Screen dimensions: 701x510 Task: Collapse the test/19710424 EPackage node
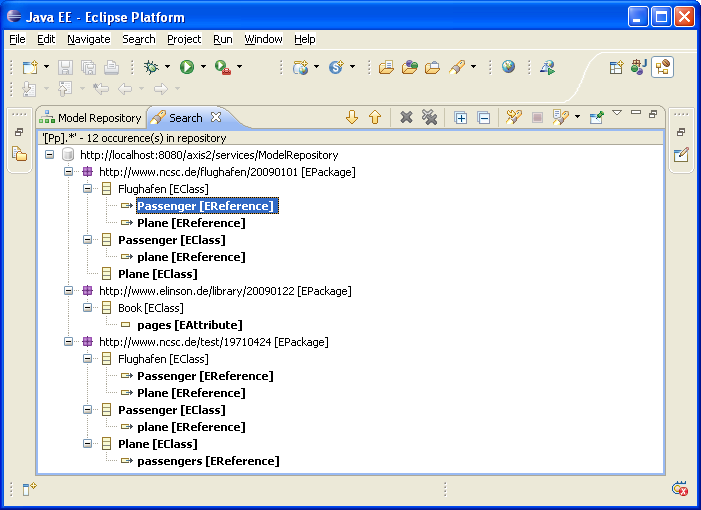coord(68,341)
